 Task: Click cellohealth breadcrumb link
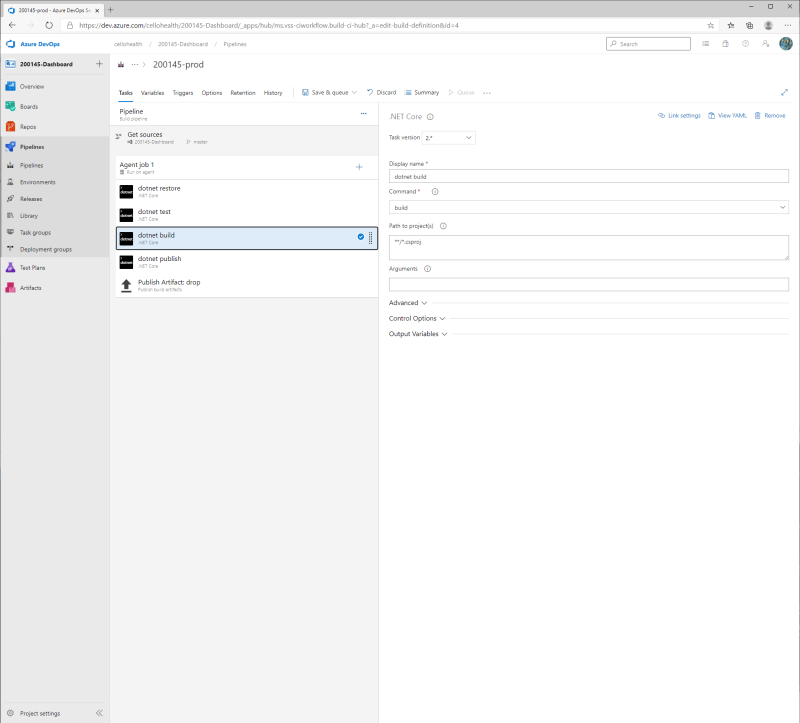pyautogui.click(x=128, y=44)
